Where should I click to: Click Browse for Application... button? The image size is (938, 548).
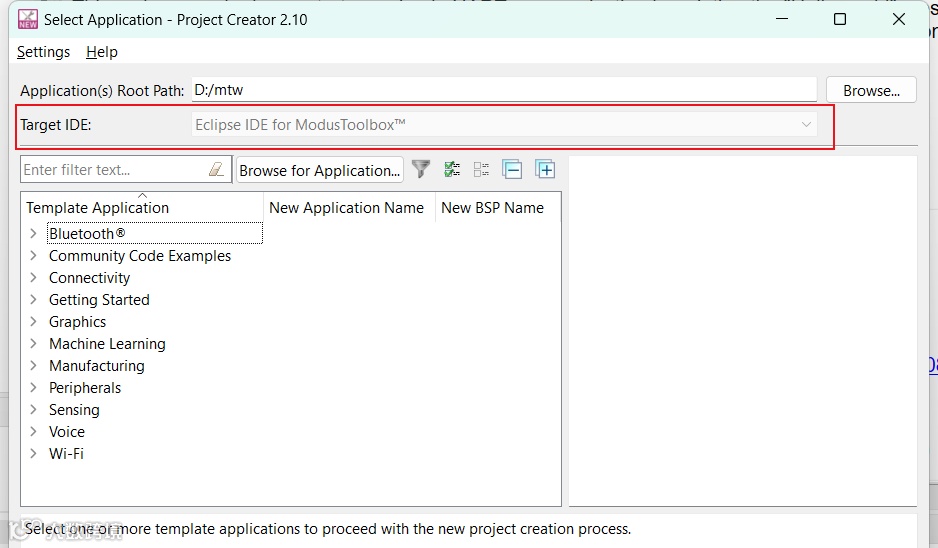(x=319, y=170)
